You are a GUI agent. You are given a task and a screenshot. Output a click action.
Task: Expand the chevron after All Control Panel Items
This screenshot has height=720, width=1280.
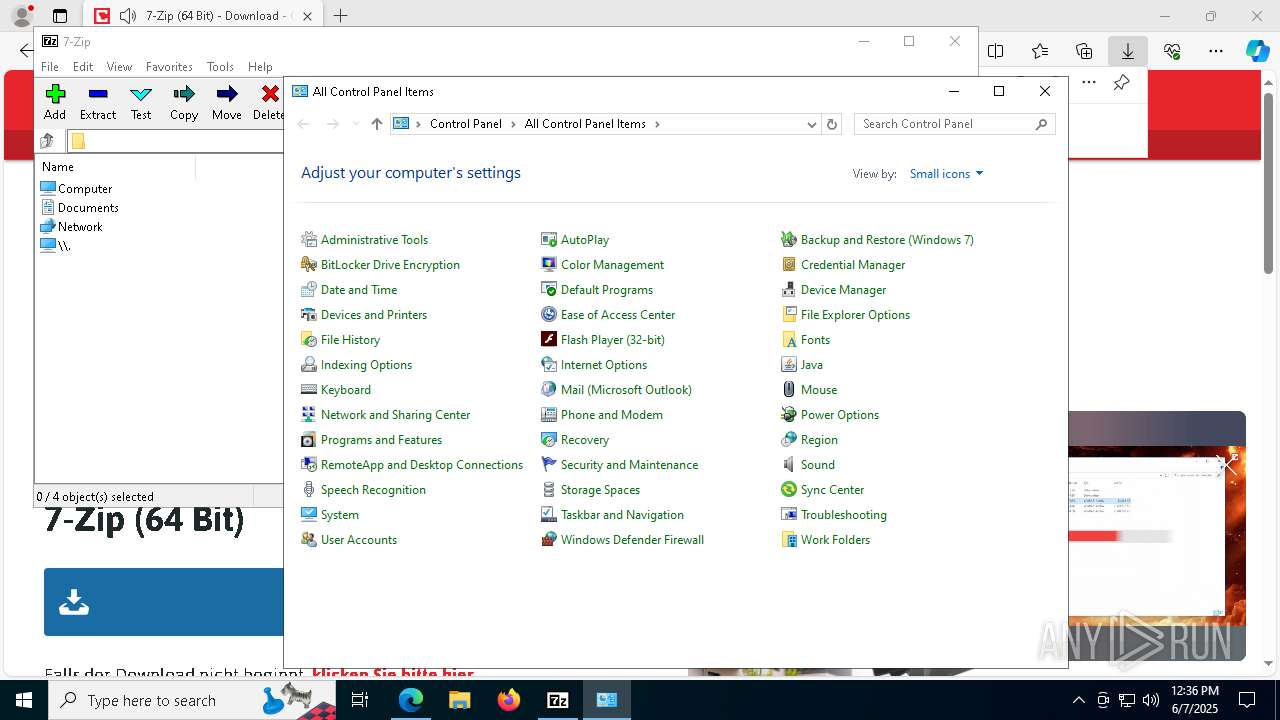657,124
